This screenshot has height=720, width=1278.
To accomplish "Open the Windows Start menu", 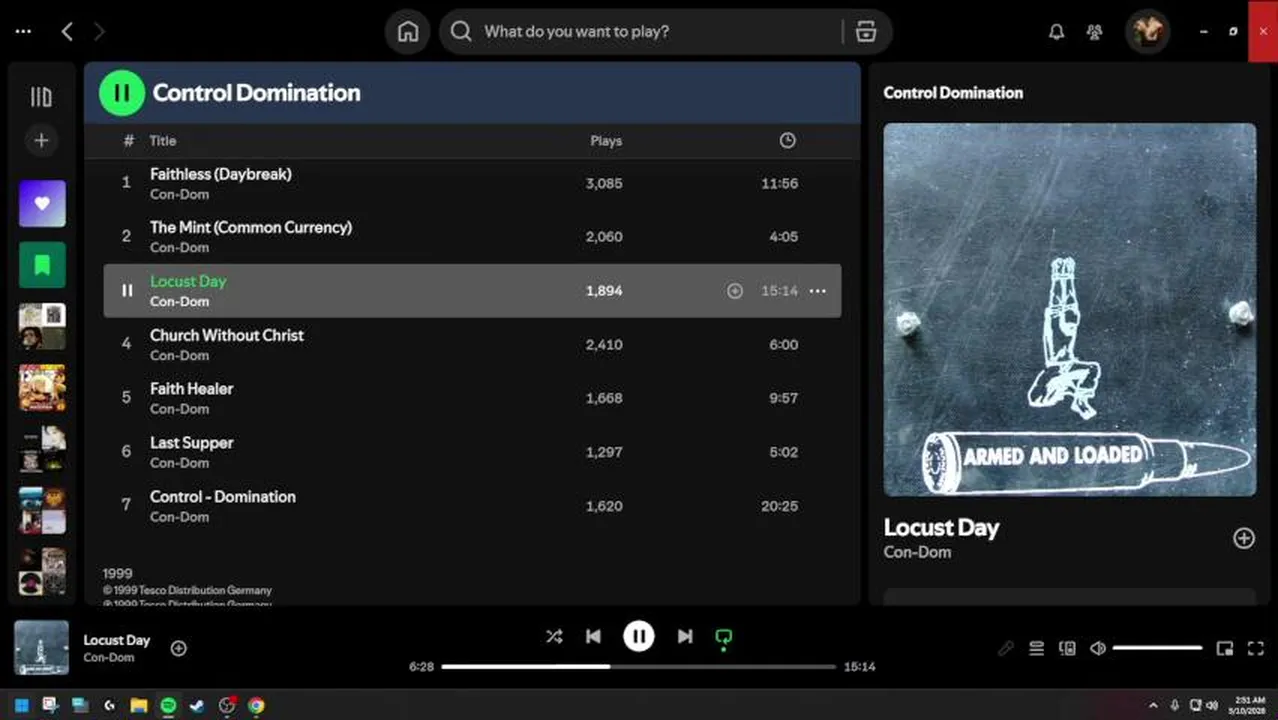I will click(22, 705).
